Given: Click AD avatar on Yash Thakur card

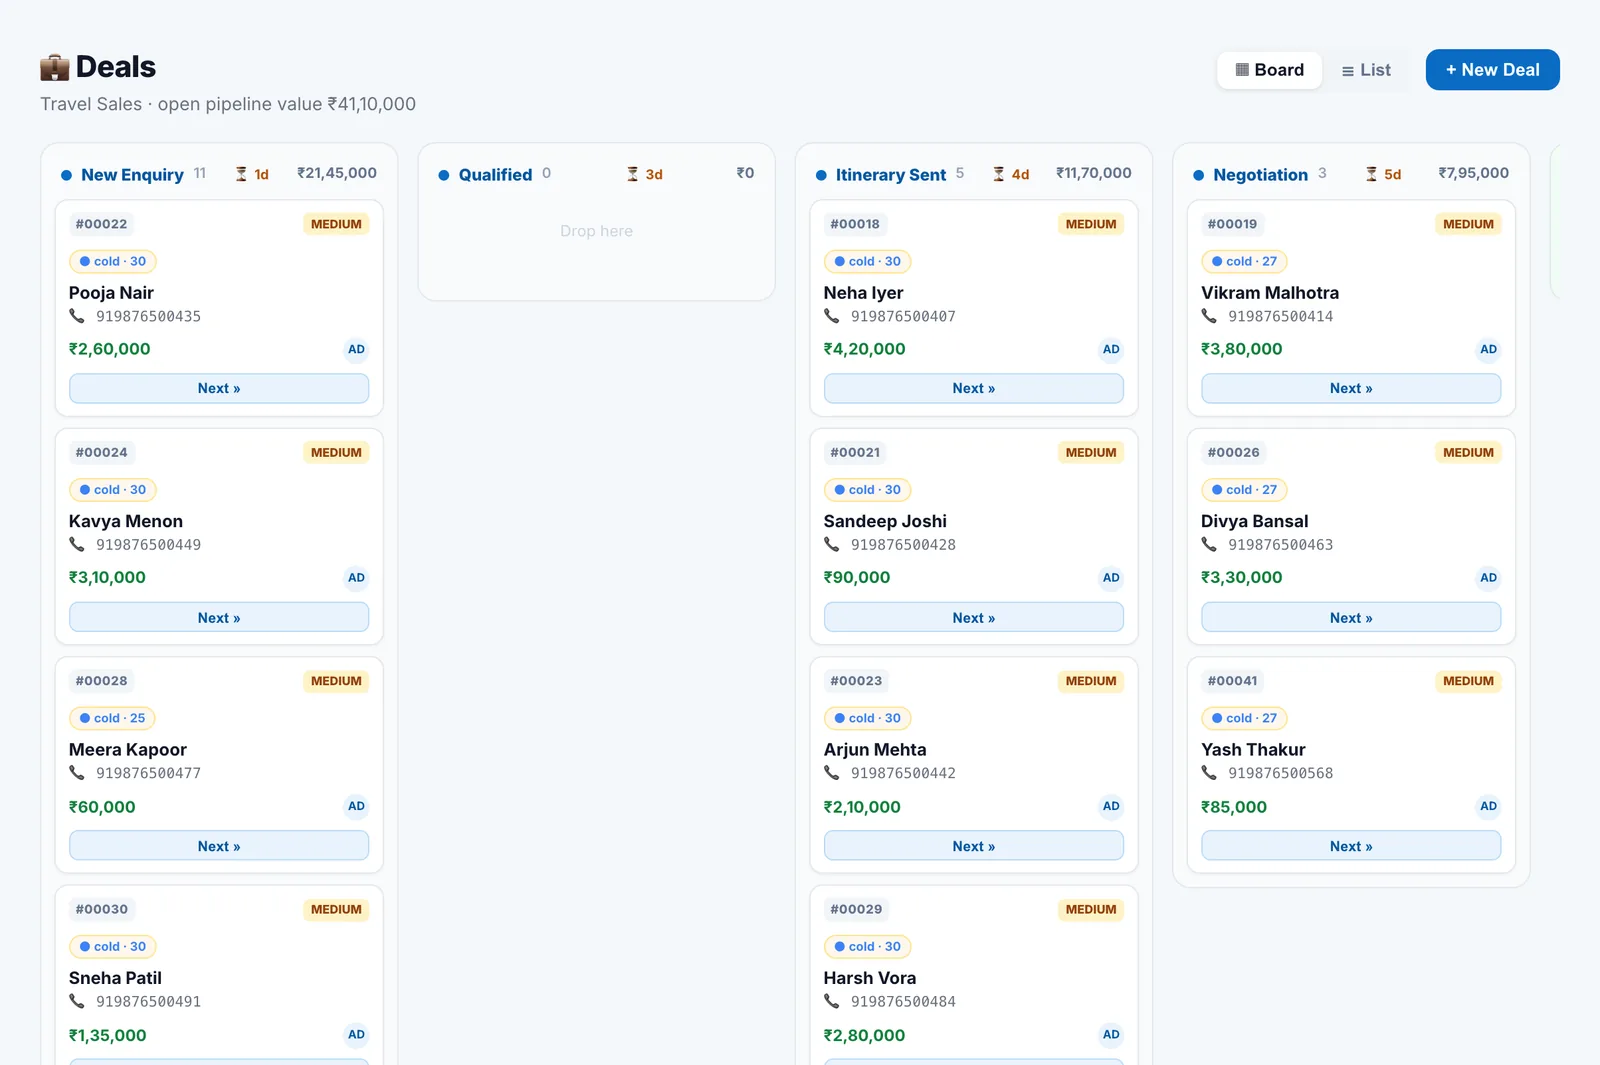Looking at the screenshot, I should 1488,806.
